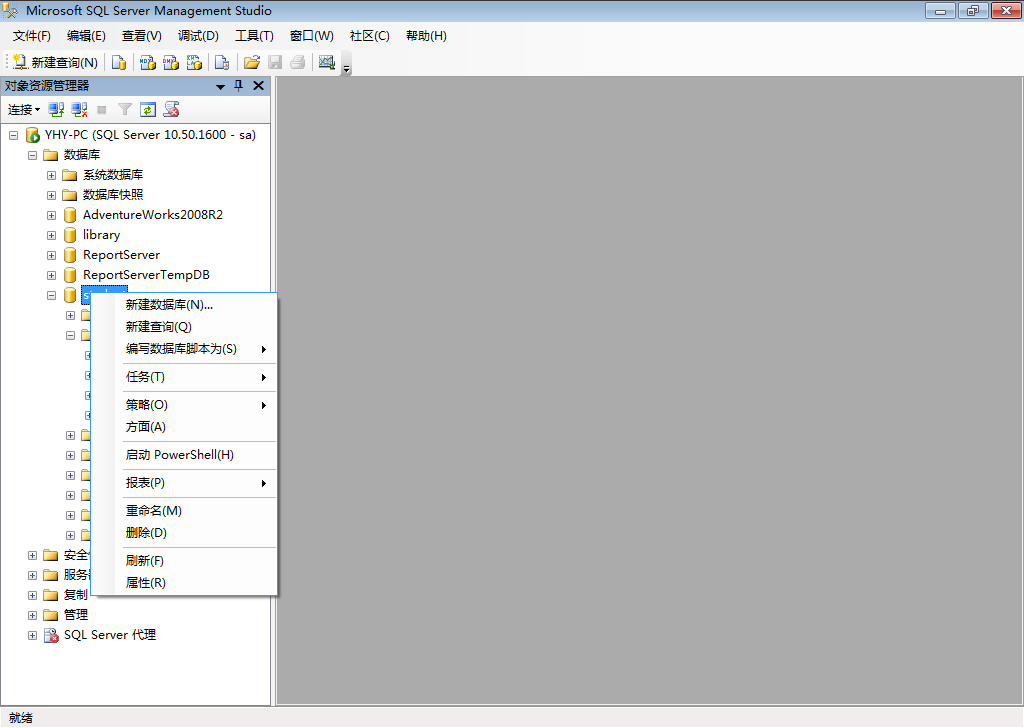Open the 查看(V) menu

142,36
